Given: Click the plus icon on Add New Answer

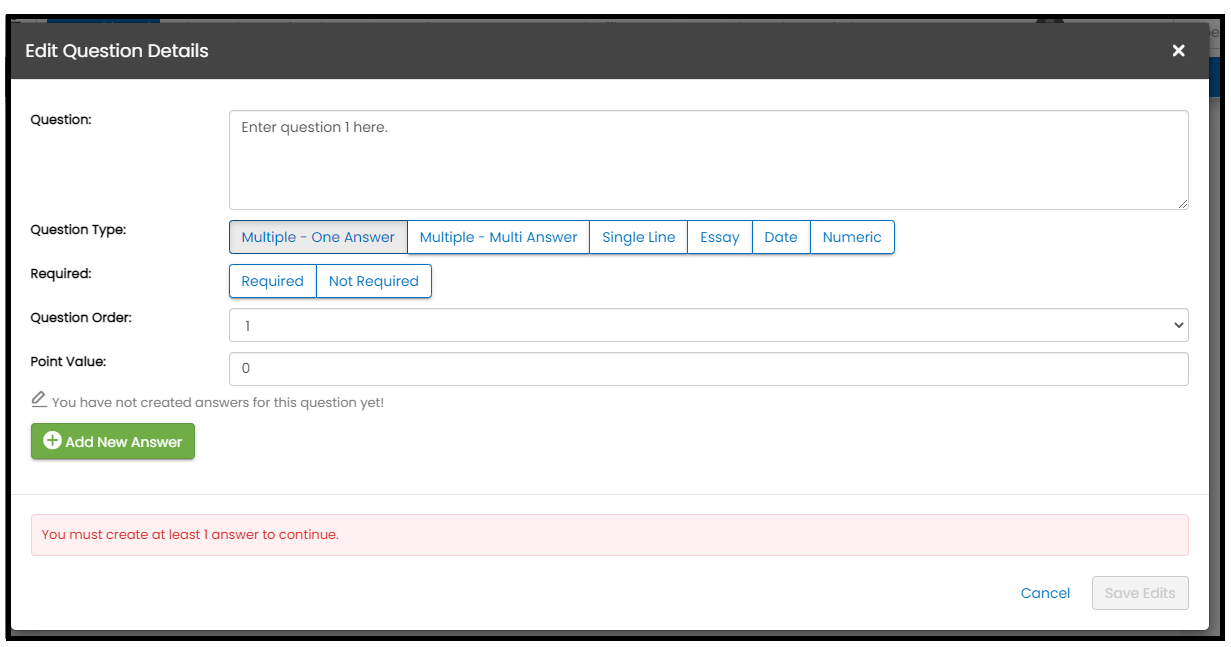Looking at the screenshot, I should (52, 441).
